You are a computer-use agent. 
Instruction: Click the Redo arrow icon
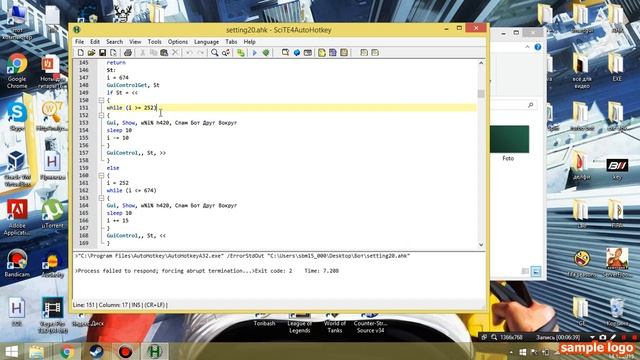(200, 53)
